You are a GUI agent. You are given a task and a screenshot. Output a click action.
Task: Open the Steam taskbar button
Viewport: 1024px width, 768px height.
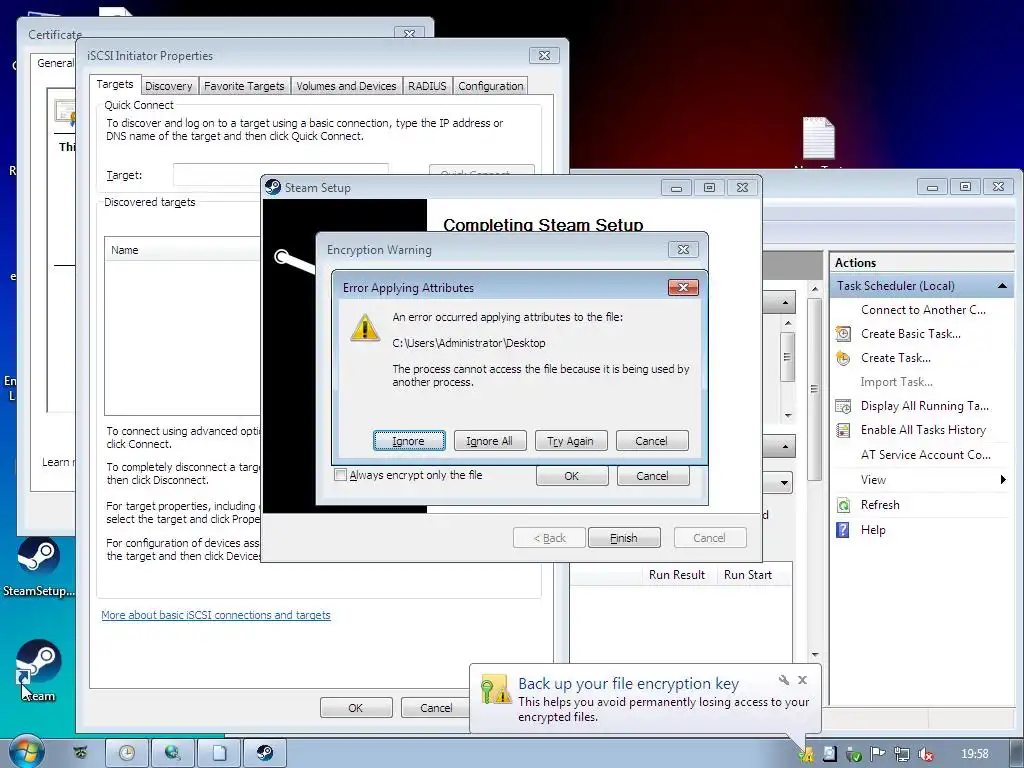pyautogui.click(x=265, y=753)
